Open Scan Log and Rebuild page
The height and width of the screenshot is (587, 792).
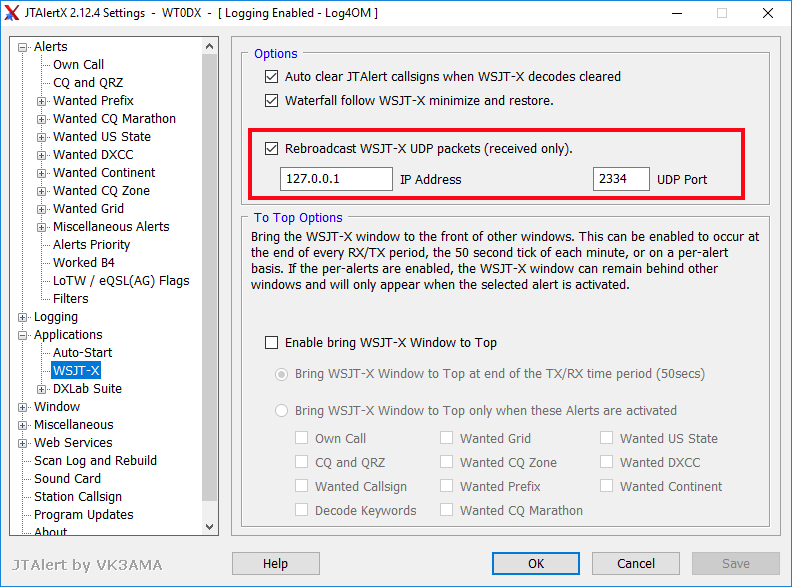pos(95,461)
